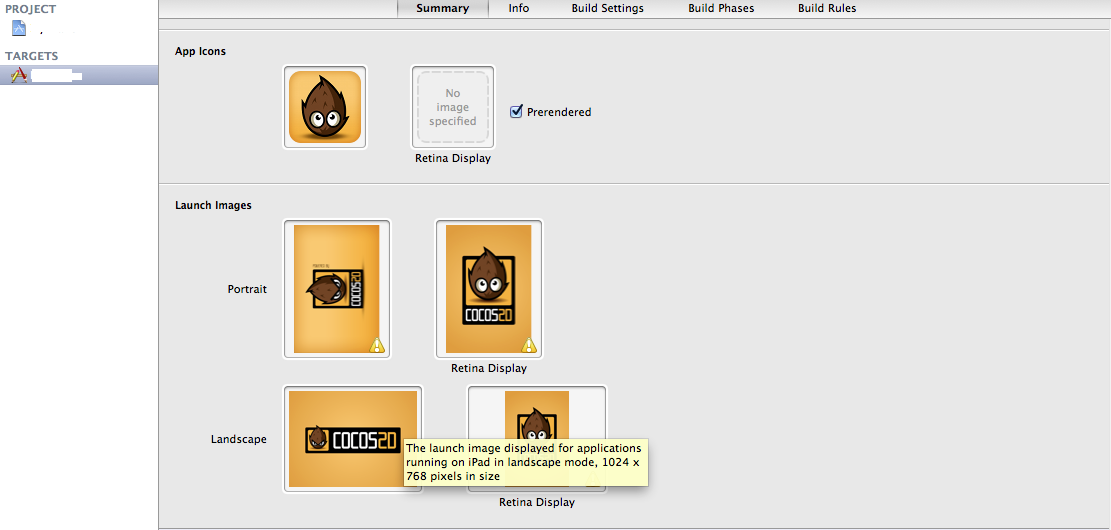
Task: Click the Portrait row label
Action: tap(247, 289)
